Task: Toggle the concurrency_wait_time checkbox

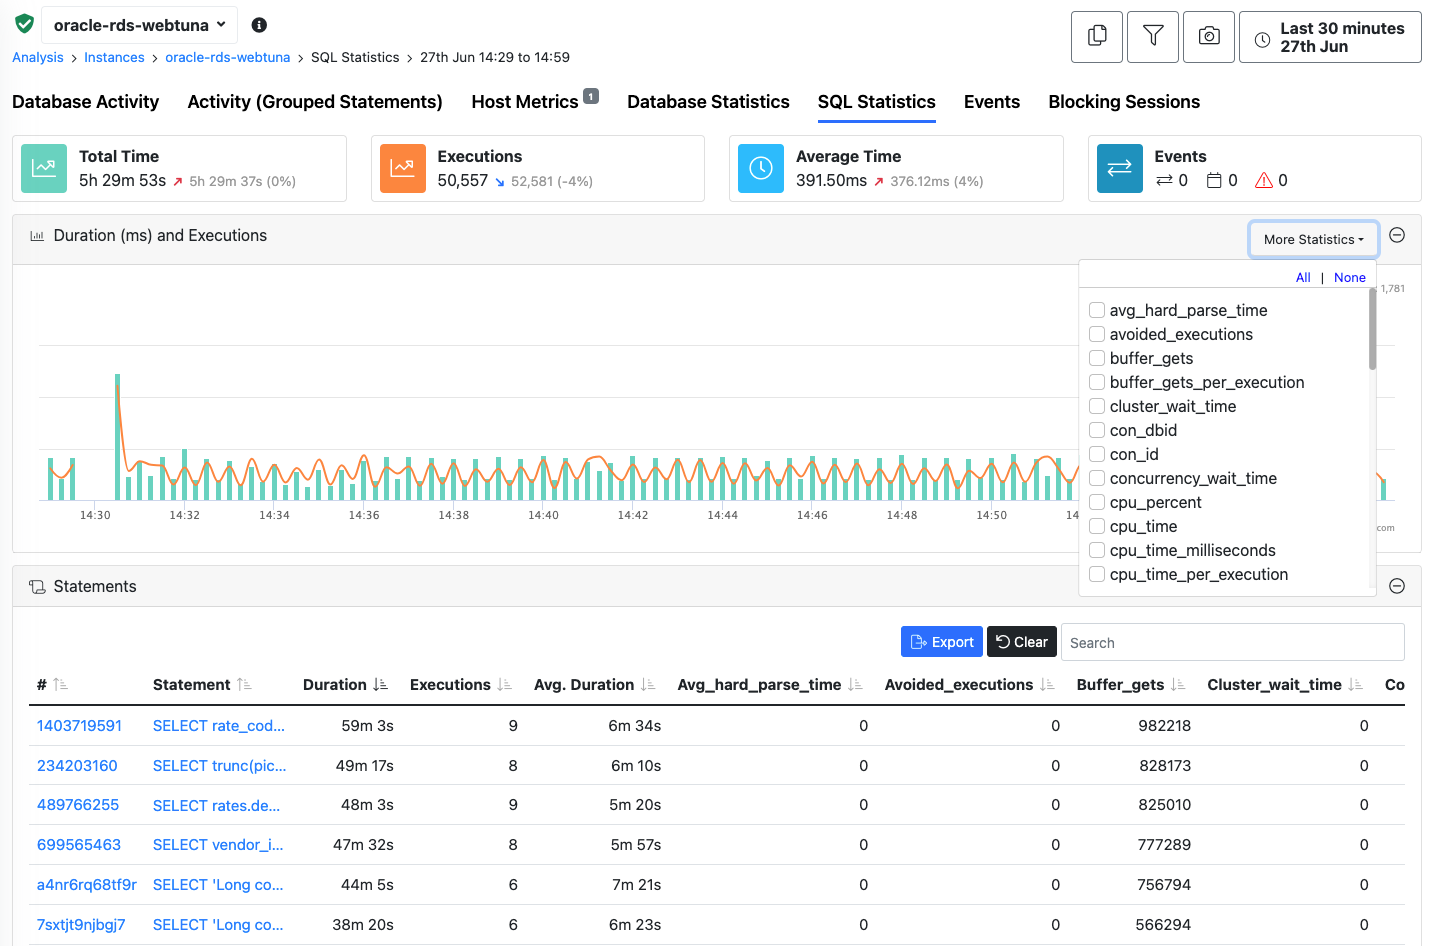Action: coord(1097,478)
